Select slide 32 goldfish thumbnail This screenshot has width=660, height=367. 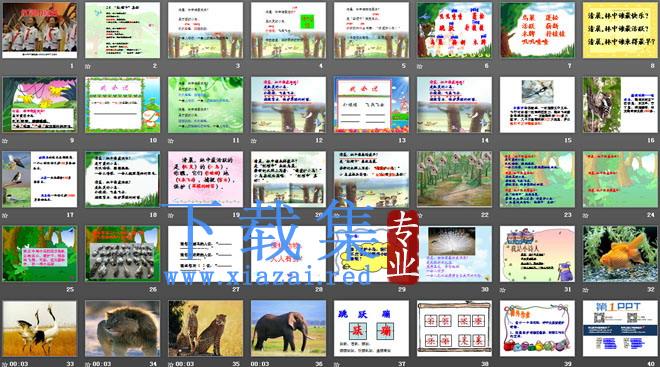coord(620,254)
